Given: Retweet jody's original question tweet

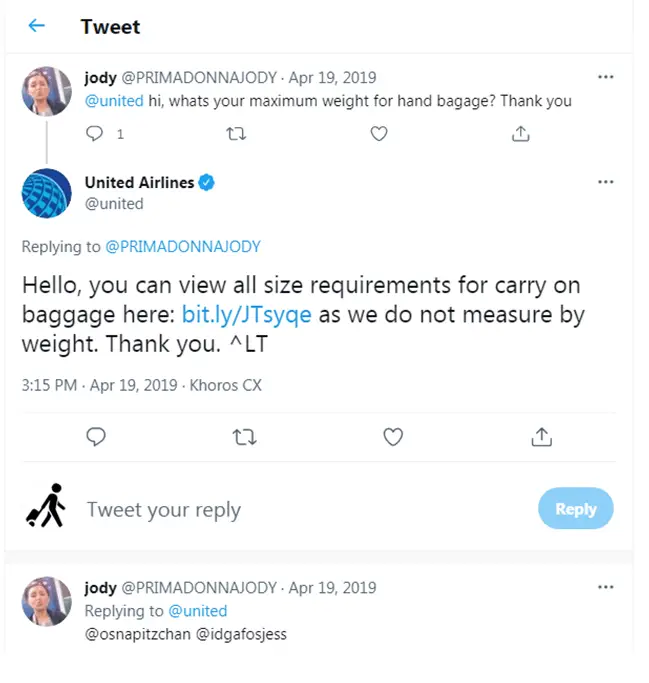Looking at the screenshot, I should point(237,133).
